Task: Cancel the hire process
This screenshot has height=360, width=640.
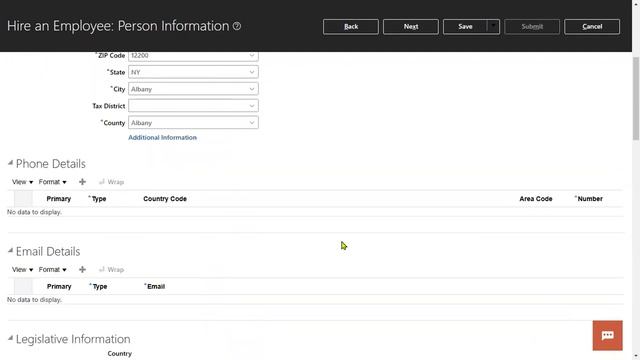Action: (592, 27)
